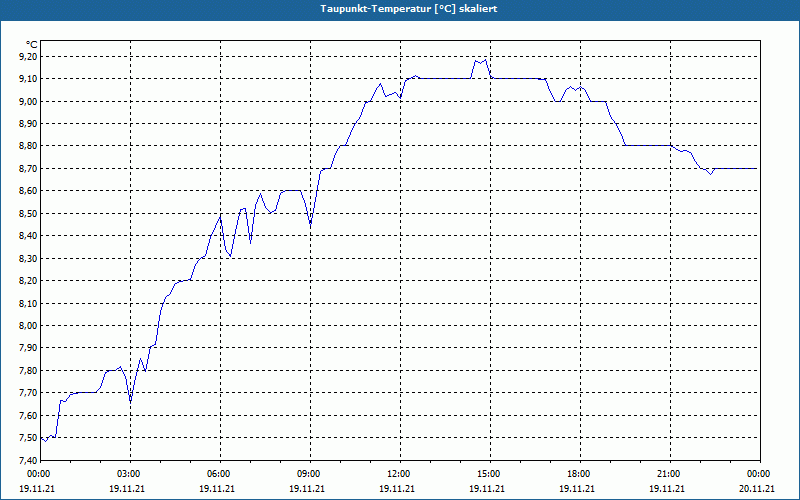This screenshot has width=800, height=500.
Task: Click the '21:00' time label
Action: pyautogui.click(x=668, y=474)
